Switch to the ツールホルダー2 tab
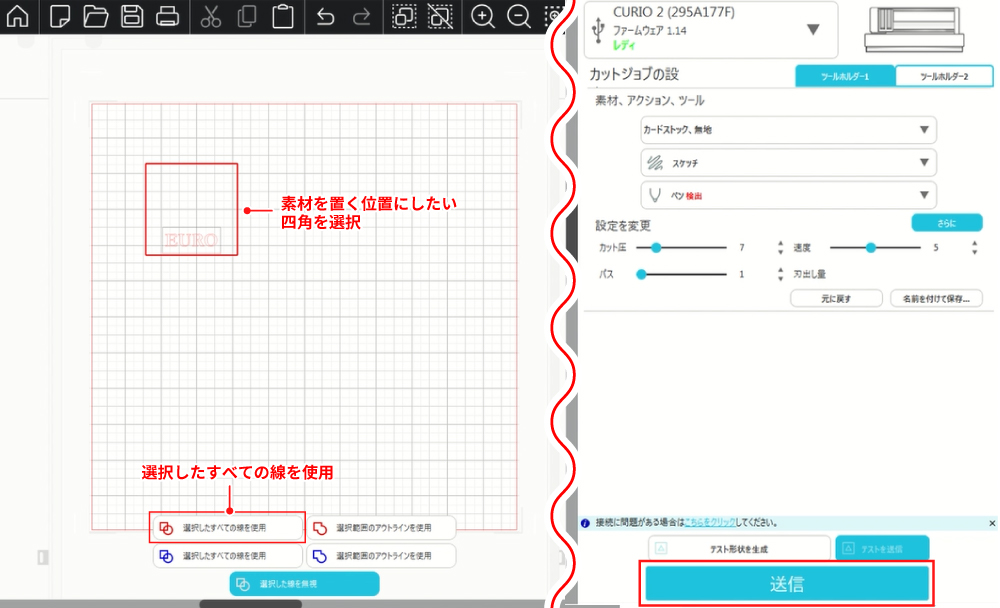This screenshot has height=608, width=1000. tap(945, 75)
